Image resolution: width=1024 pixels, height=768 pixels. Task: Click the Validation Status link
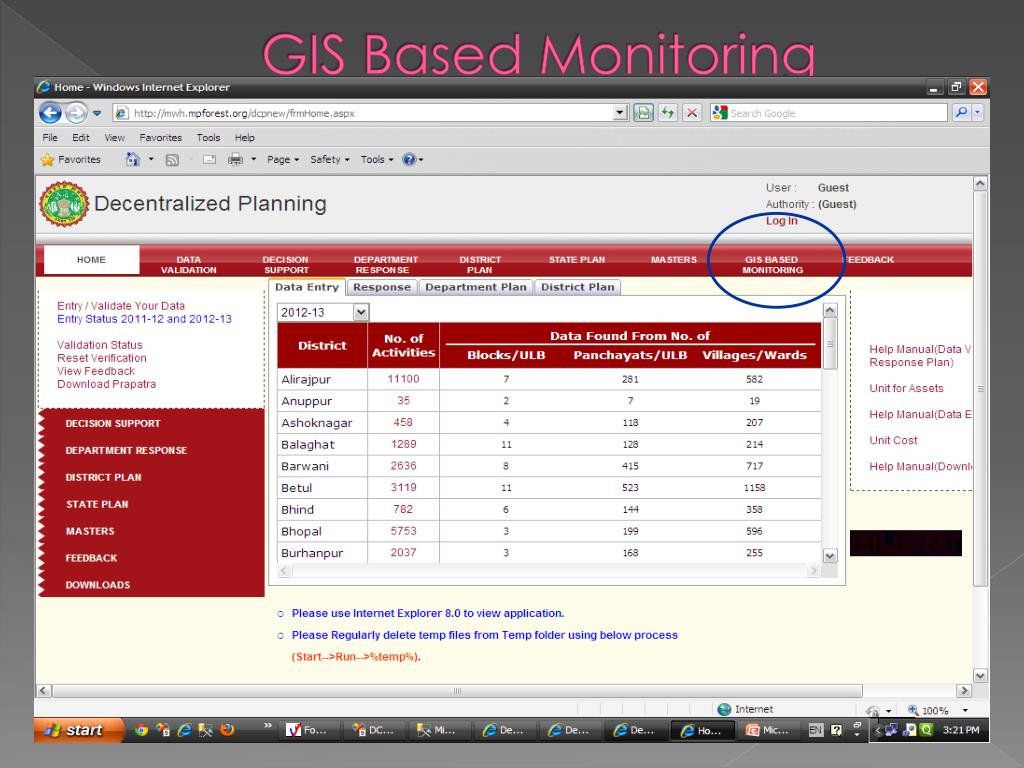(99, 345)
